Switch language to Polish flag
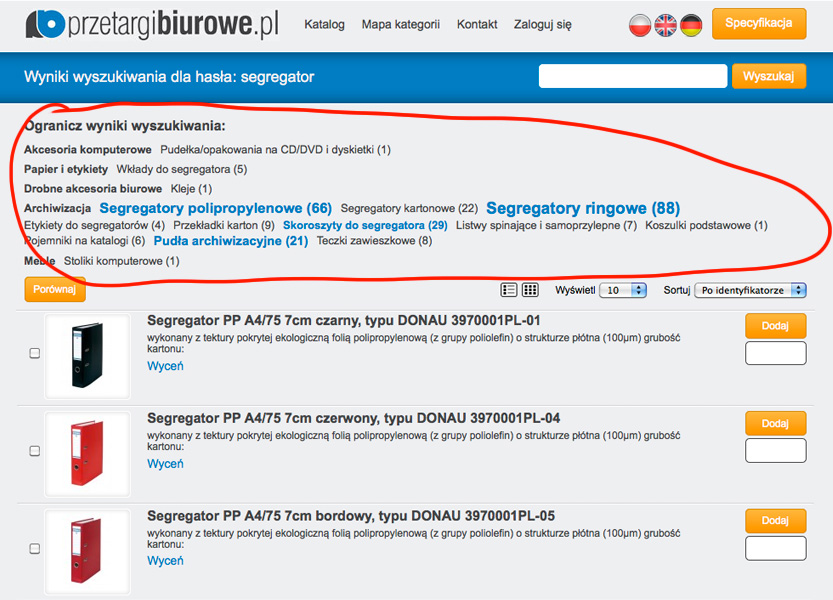833x600 pixels. coord(640,25)
